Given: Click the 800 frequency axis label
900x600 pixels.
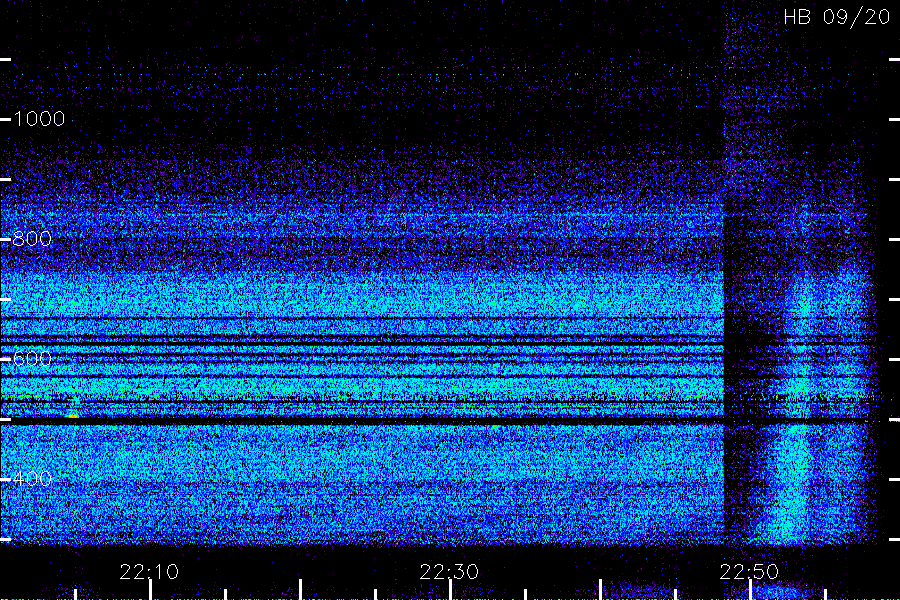Looking at the screenshot, I should [32, 239].
